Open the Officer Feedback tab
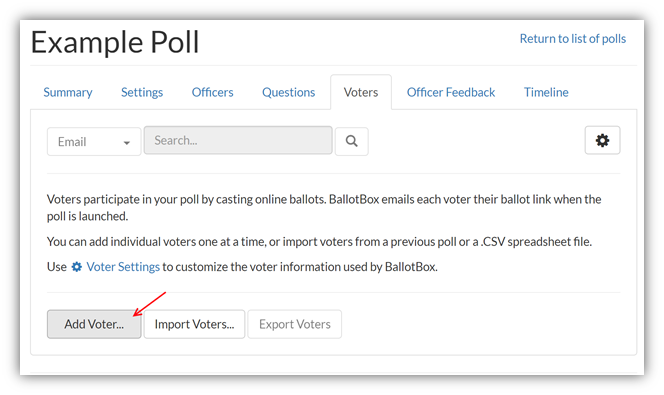 point(451,92)
